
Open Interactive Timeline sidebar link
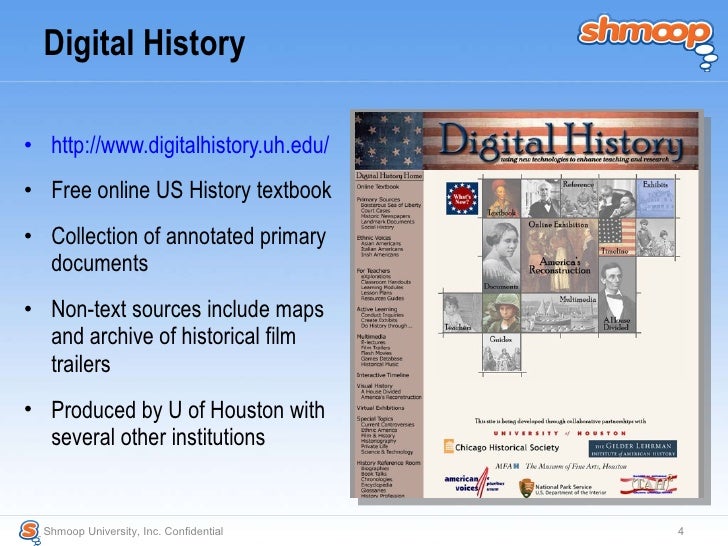point(383,375)
